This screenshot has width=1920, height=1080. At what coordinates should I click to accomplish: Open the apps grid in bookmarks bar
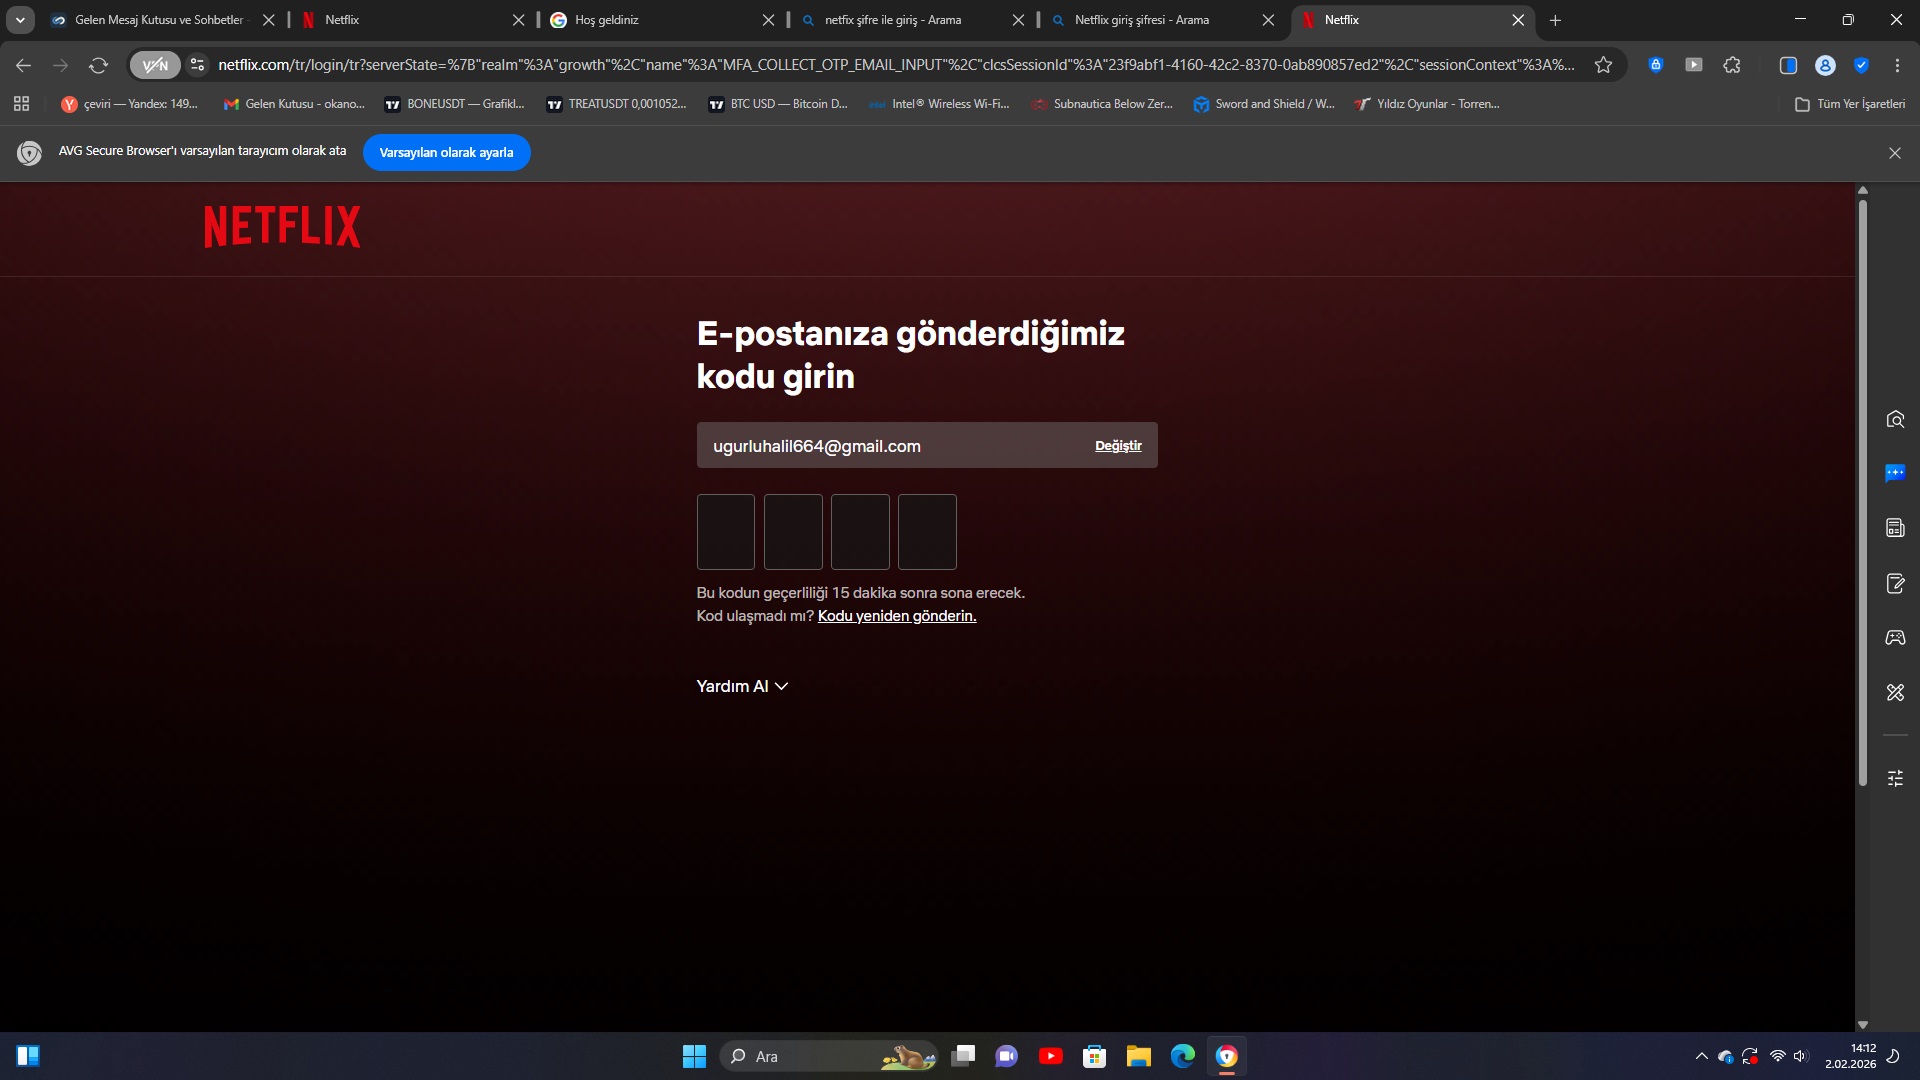[21, 104]
